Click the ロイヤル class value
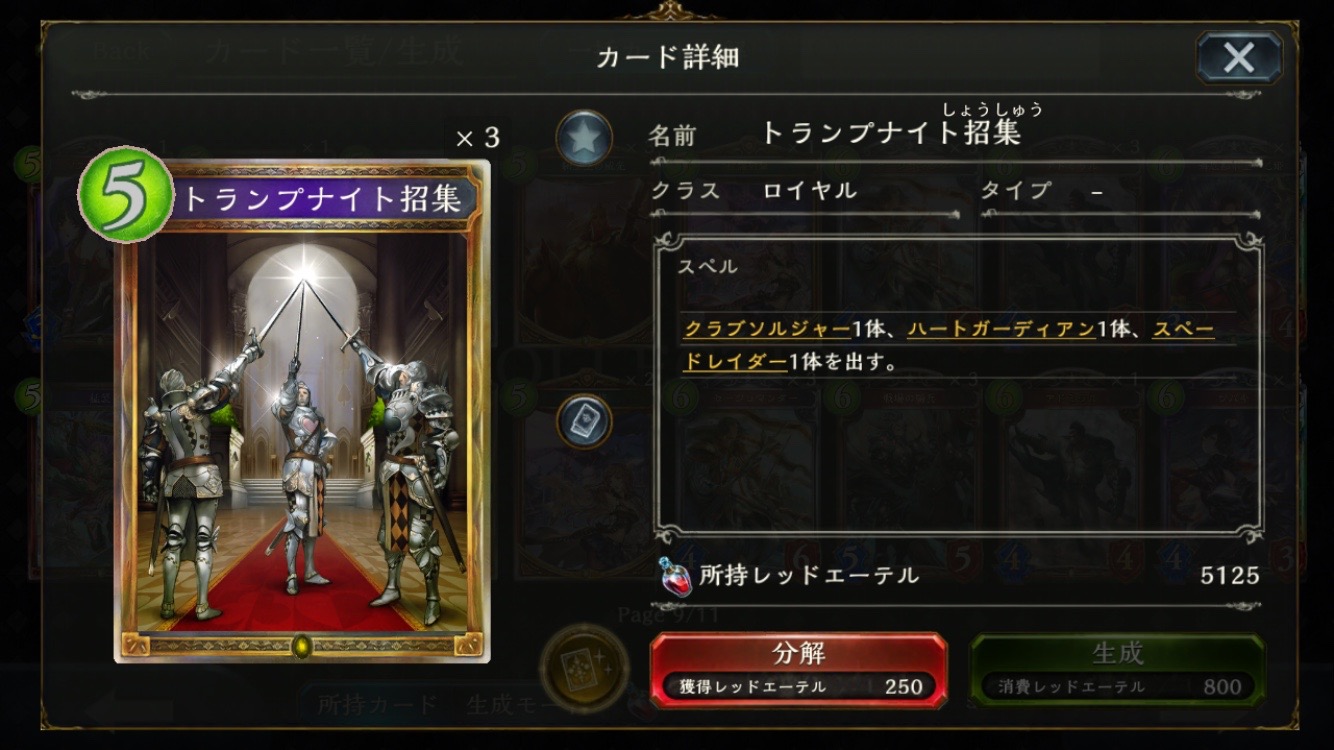Image resolution: width=1334 pixels, height=750 pixels. pos(810,191)
